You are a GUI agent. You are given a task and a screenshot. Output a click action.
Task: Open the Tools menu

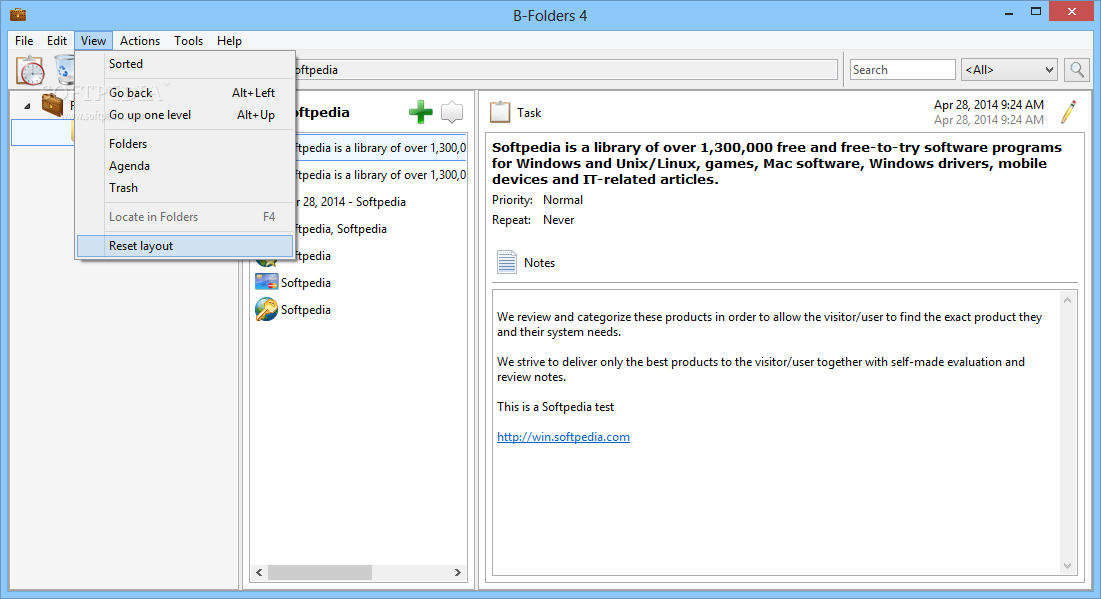[188, 41]
